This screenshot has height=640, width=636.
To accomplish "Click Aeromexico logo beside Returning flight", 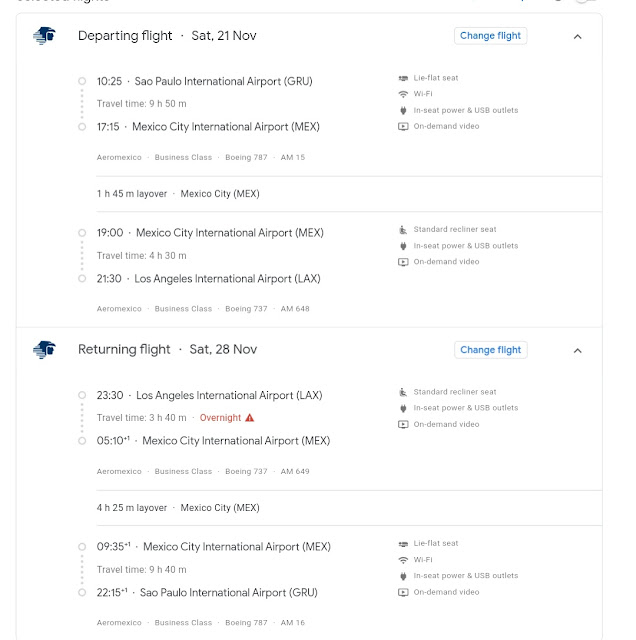I will point(44,350).
